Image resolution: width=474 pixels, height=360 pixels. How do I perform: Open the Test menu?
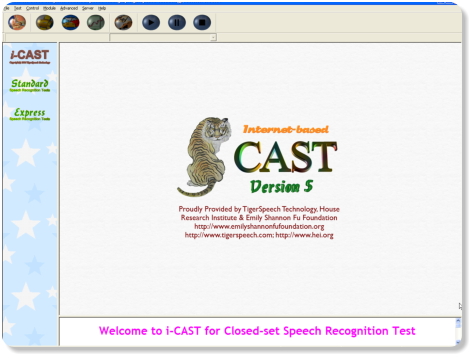point(18,8)
